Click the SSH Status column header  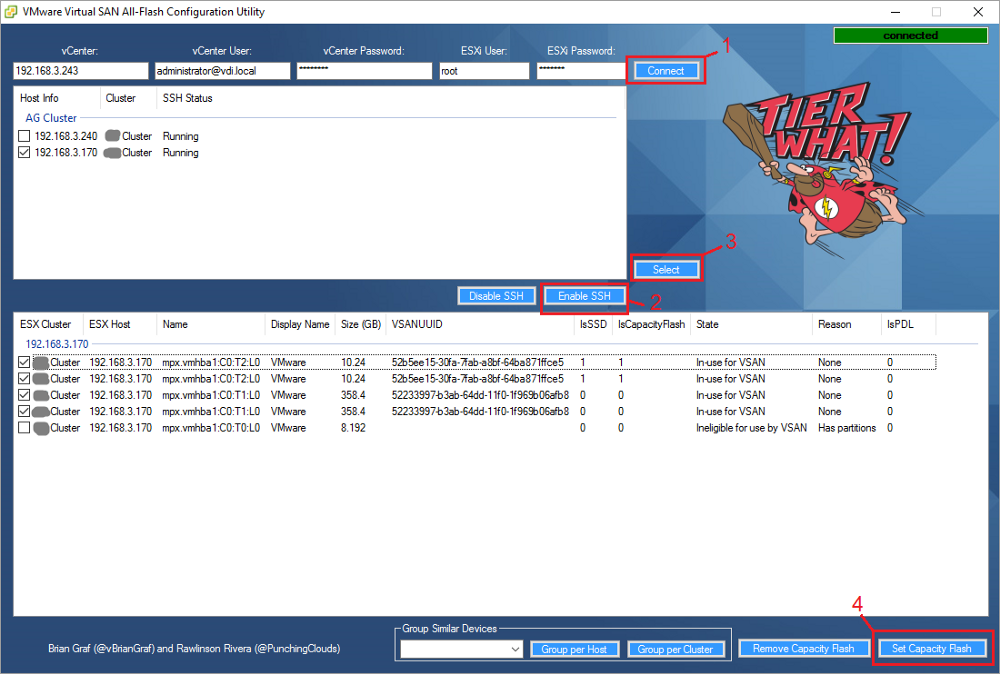coord(188,98)
